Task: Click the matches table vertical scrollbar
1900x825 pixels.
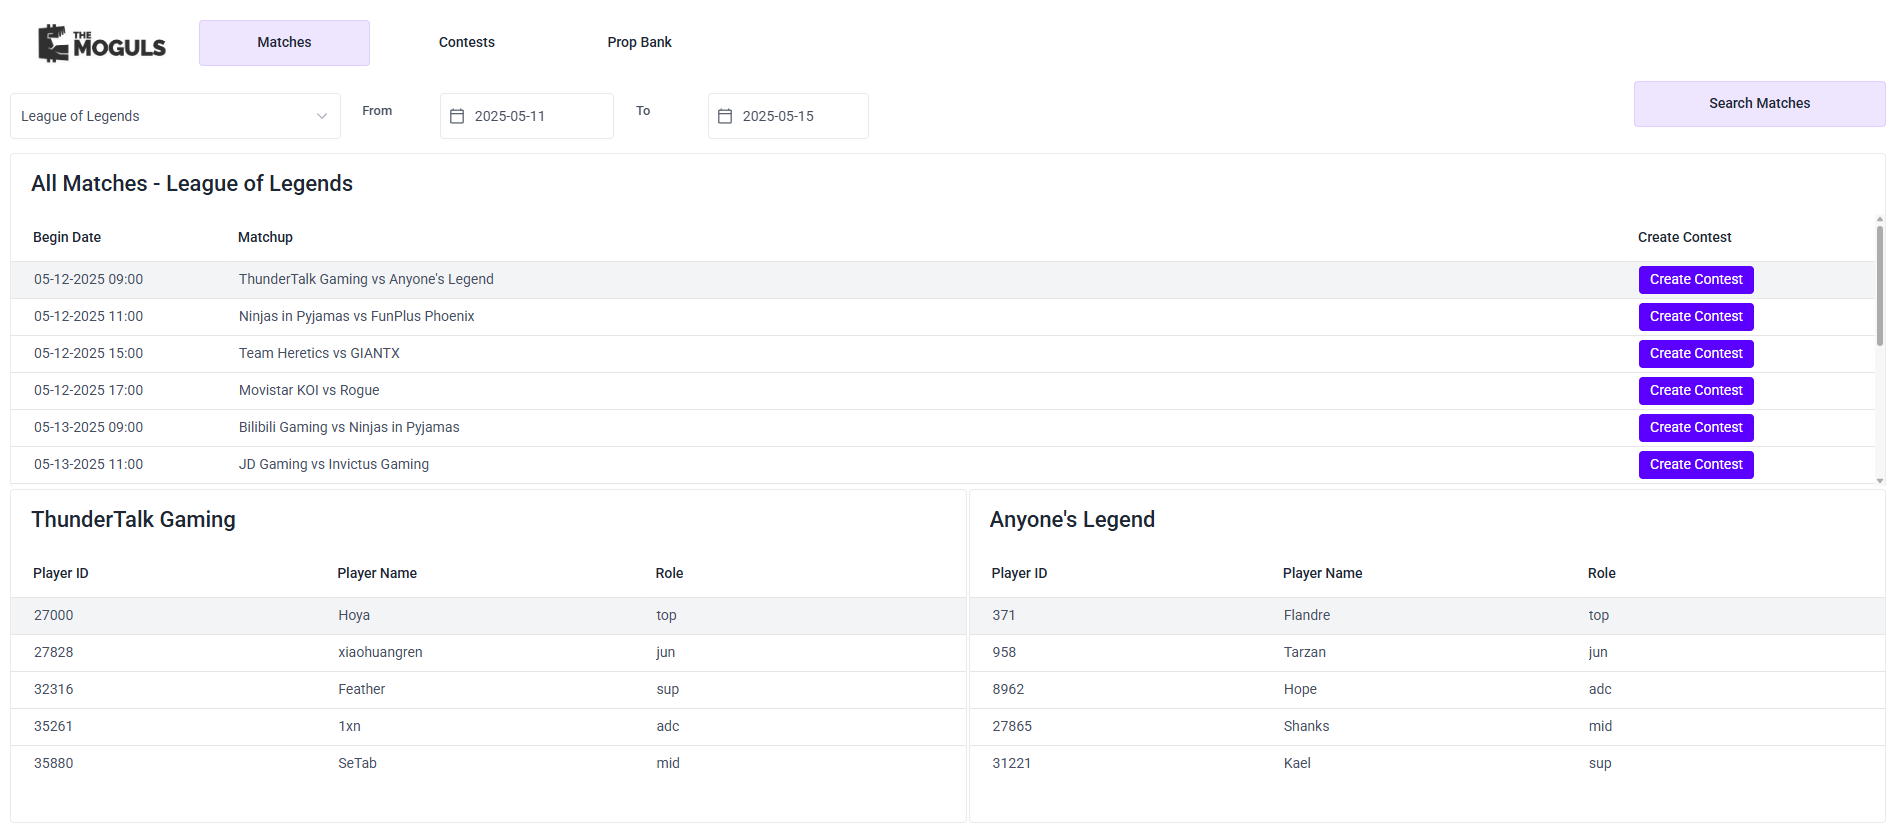Action: click(x=1880, y=285)
